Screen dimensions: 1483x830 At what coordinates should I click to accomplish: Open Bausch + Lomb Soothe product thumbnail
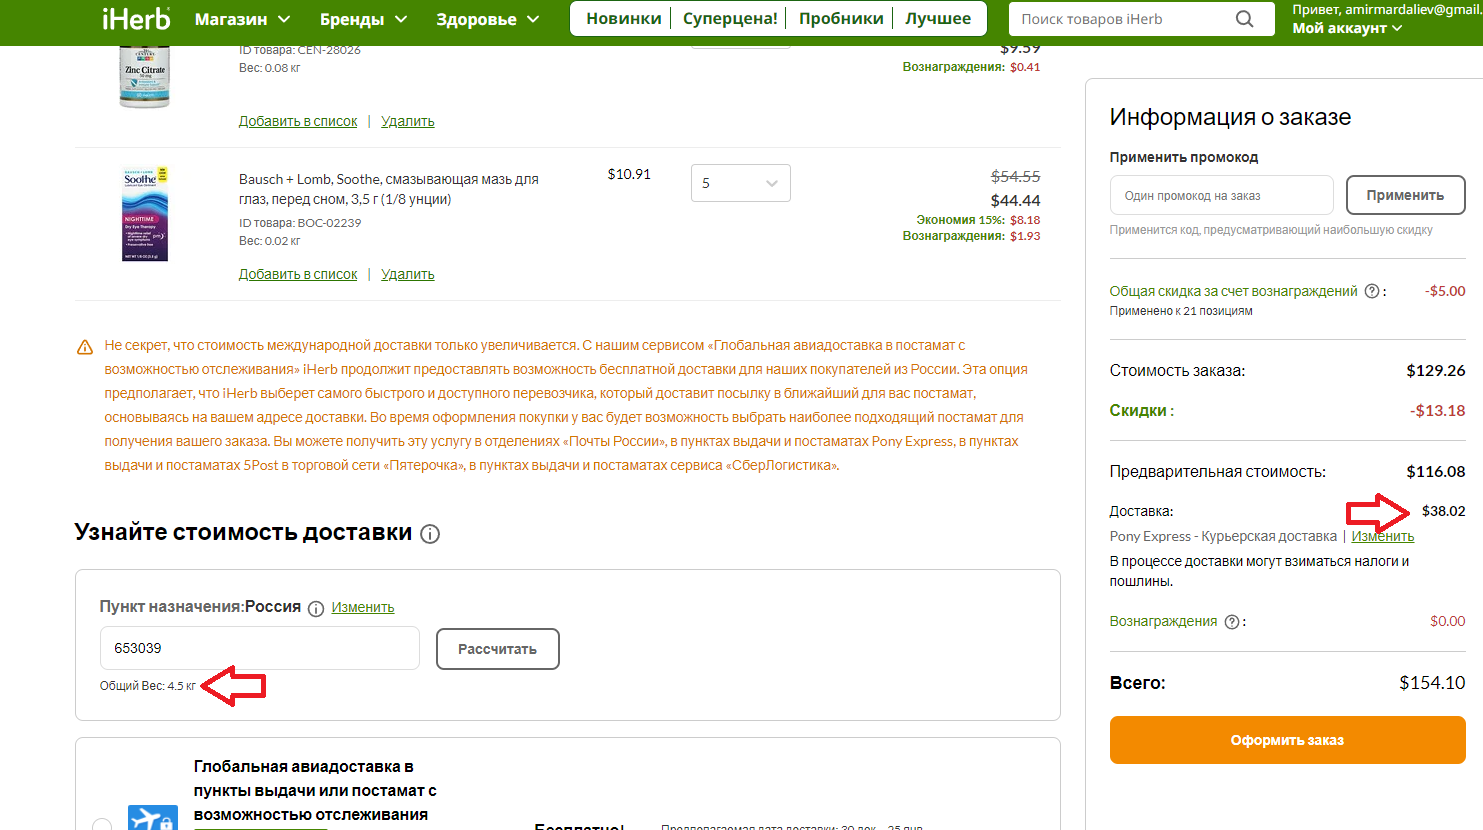145,214
